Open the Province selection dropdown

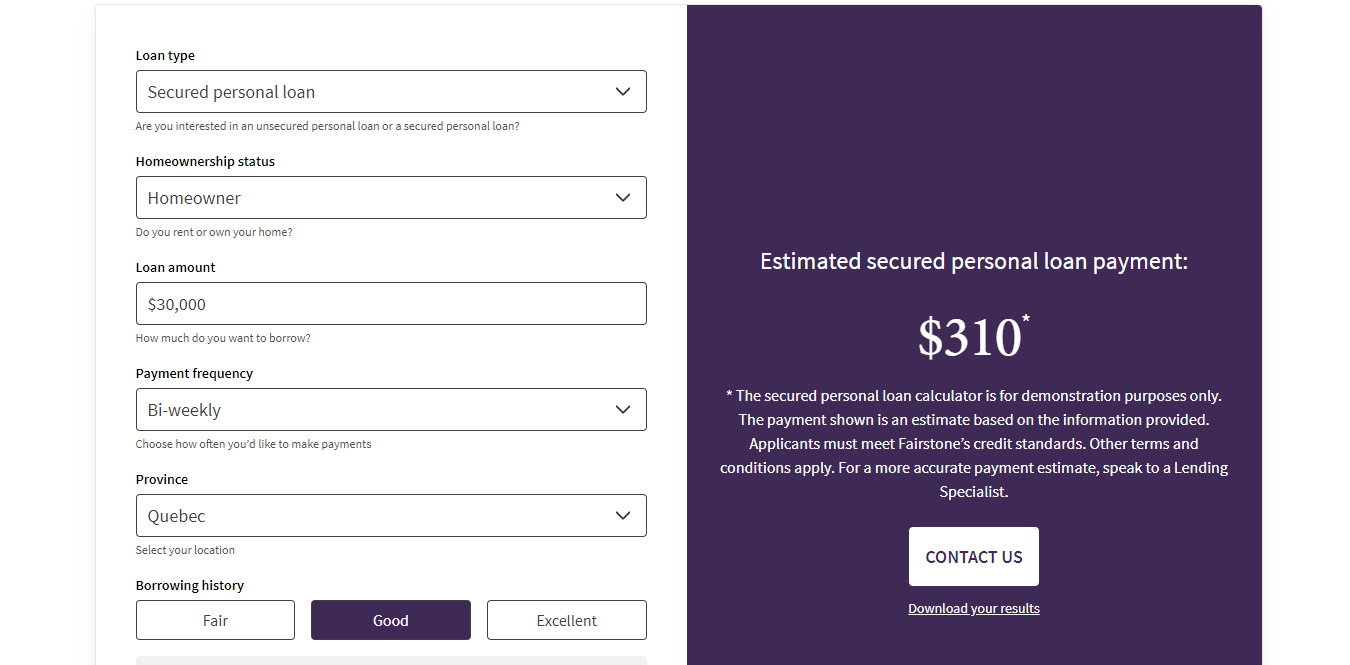tap(391, 515)
